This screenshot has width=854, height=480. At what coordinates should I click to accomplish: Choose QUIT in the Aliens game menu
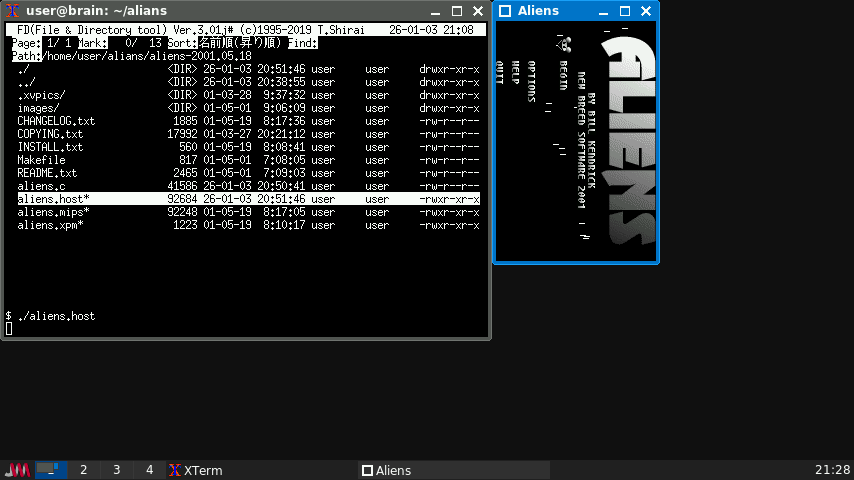(x=499, y=73)
